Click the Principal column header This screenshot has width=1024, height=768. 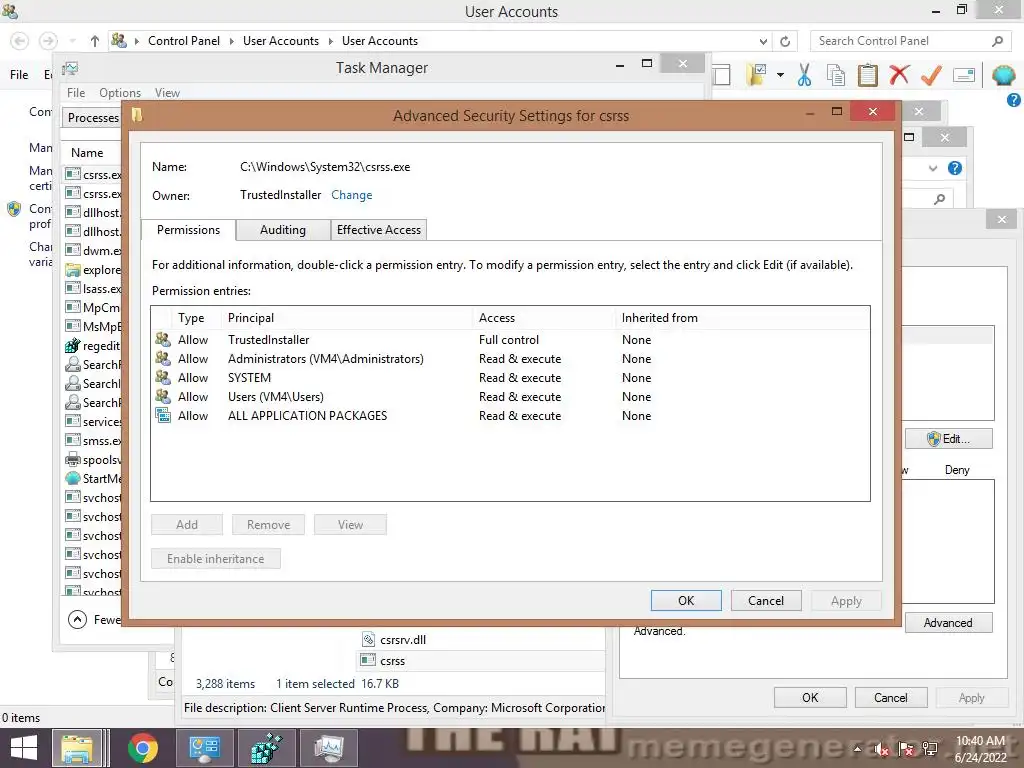tap(348, 318)
